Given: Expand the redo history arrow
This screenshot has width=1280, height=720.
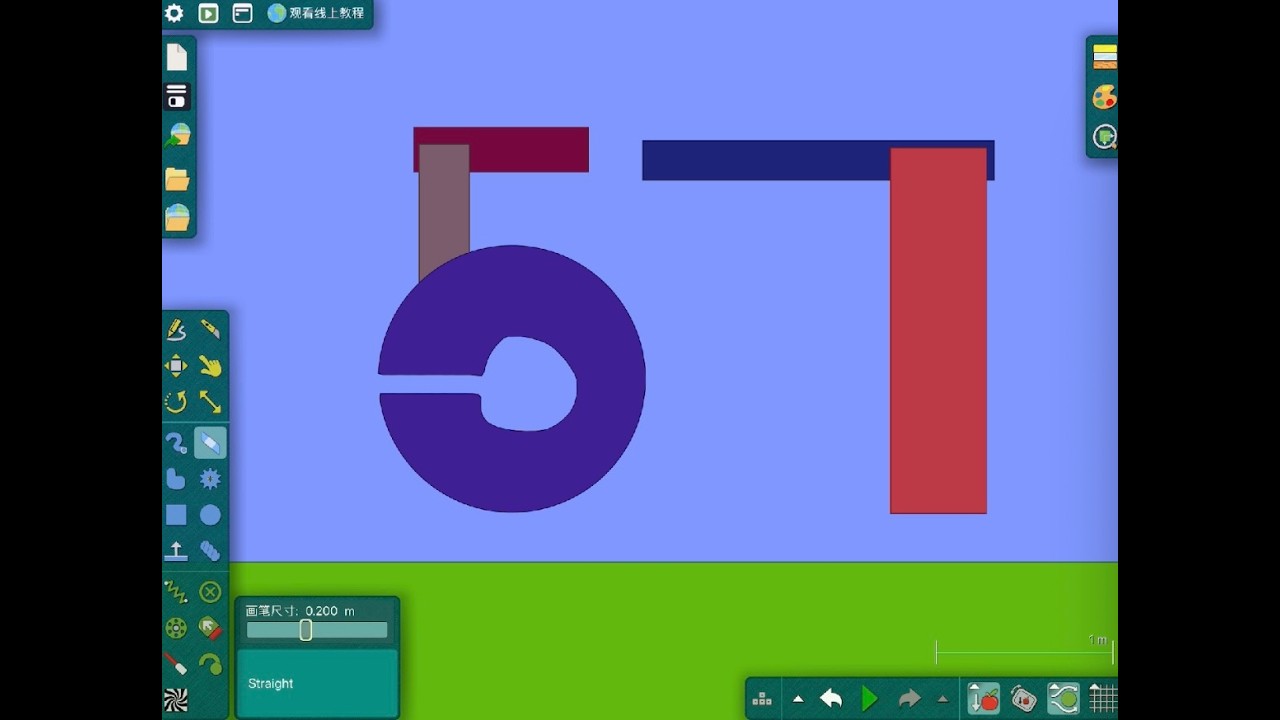Looking at the screenshot, I should 942,699.
